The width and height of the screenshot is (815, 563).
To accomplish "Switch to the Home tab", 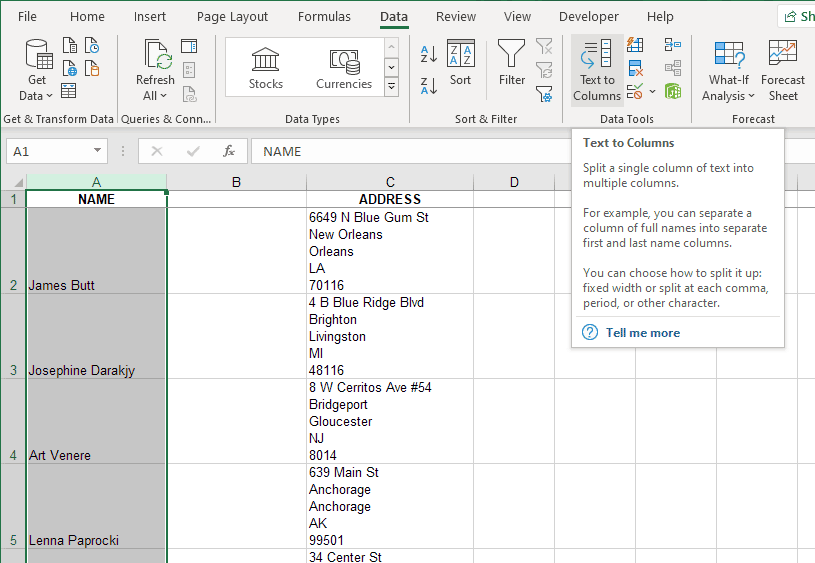I will pyautogui.click(x=87, y=17).
